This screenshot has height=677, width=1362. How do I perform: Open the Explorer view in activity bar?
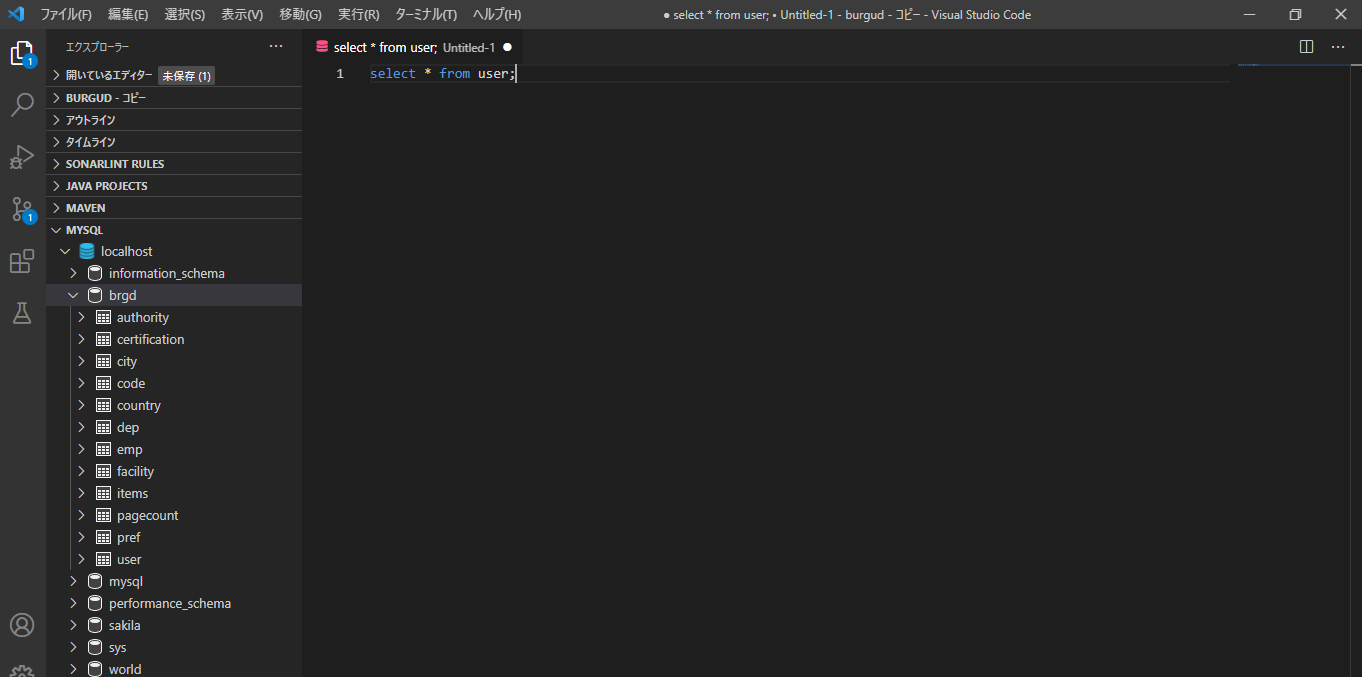coord(22,53)
